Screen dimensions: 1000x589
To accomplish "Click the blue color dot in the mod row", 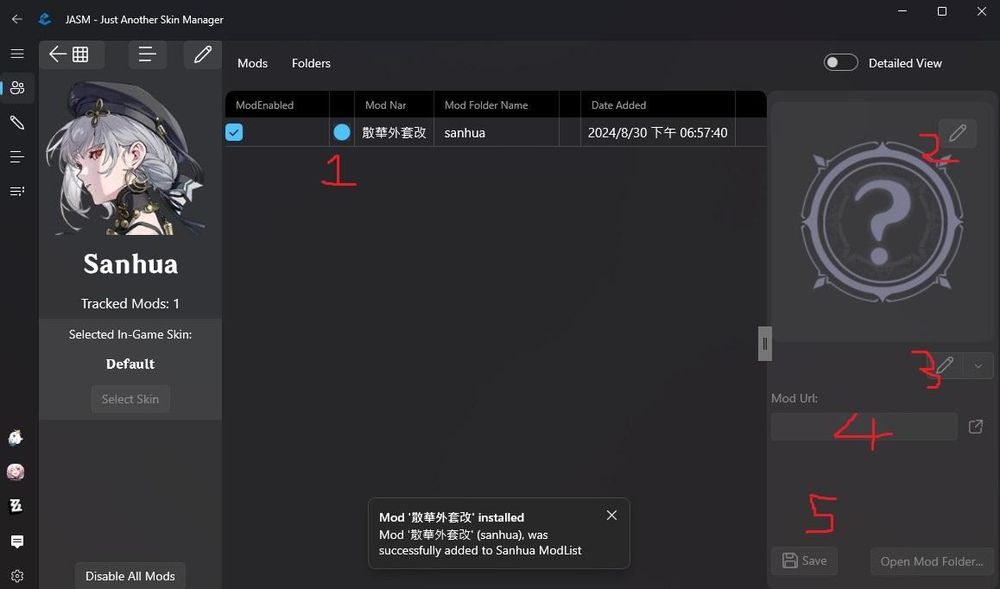I will tap(341, 131).
